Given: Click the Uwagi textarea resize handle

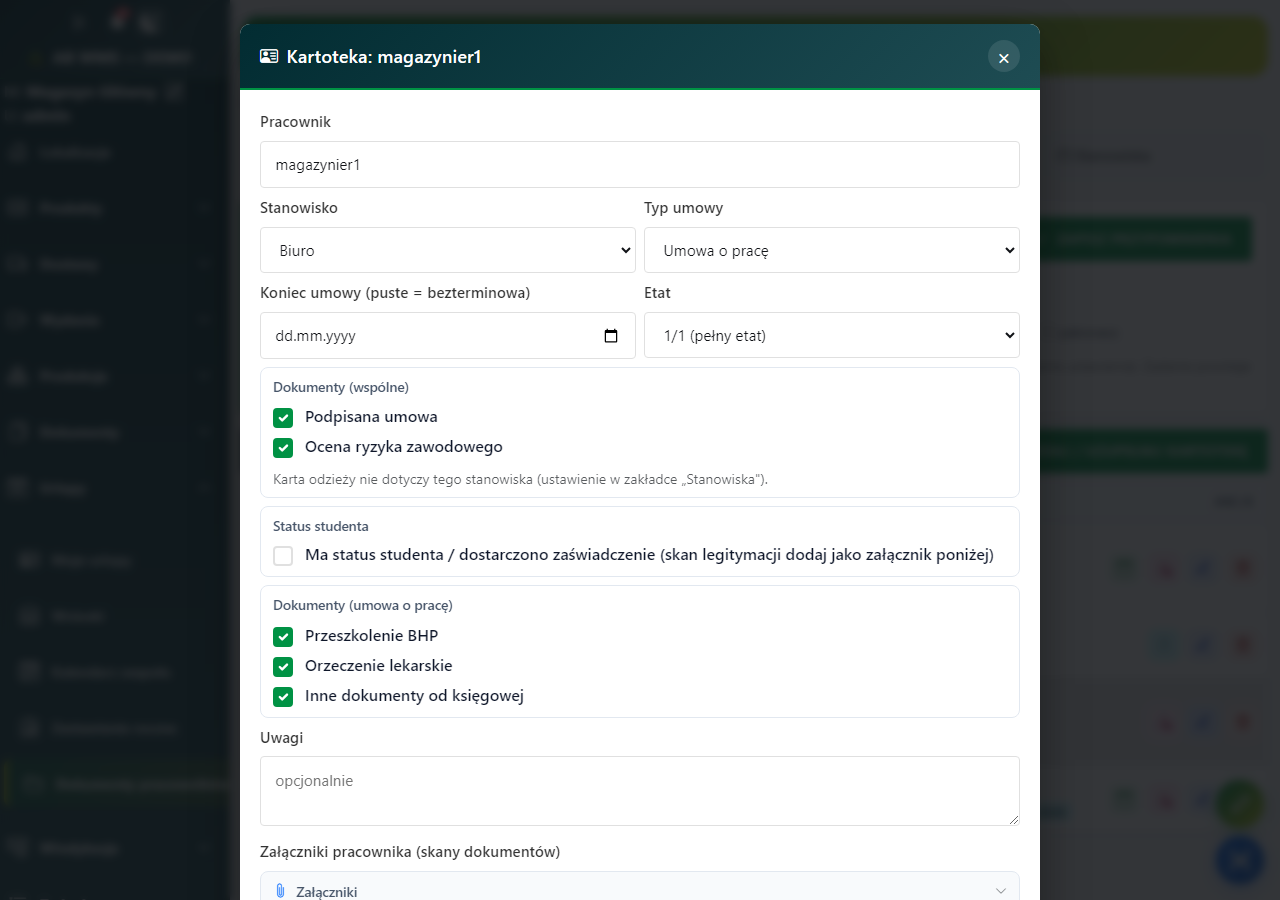Looking at the screenshot, I should (1013, 819).
